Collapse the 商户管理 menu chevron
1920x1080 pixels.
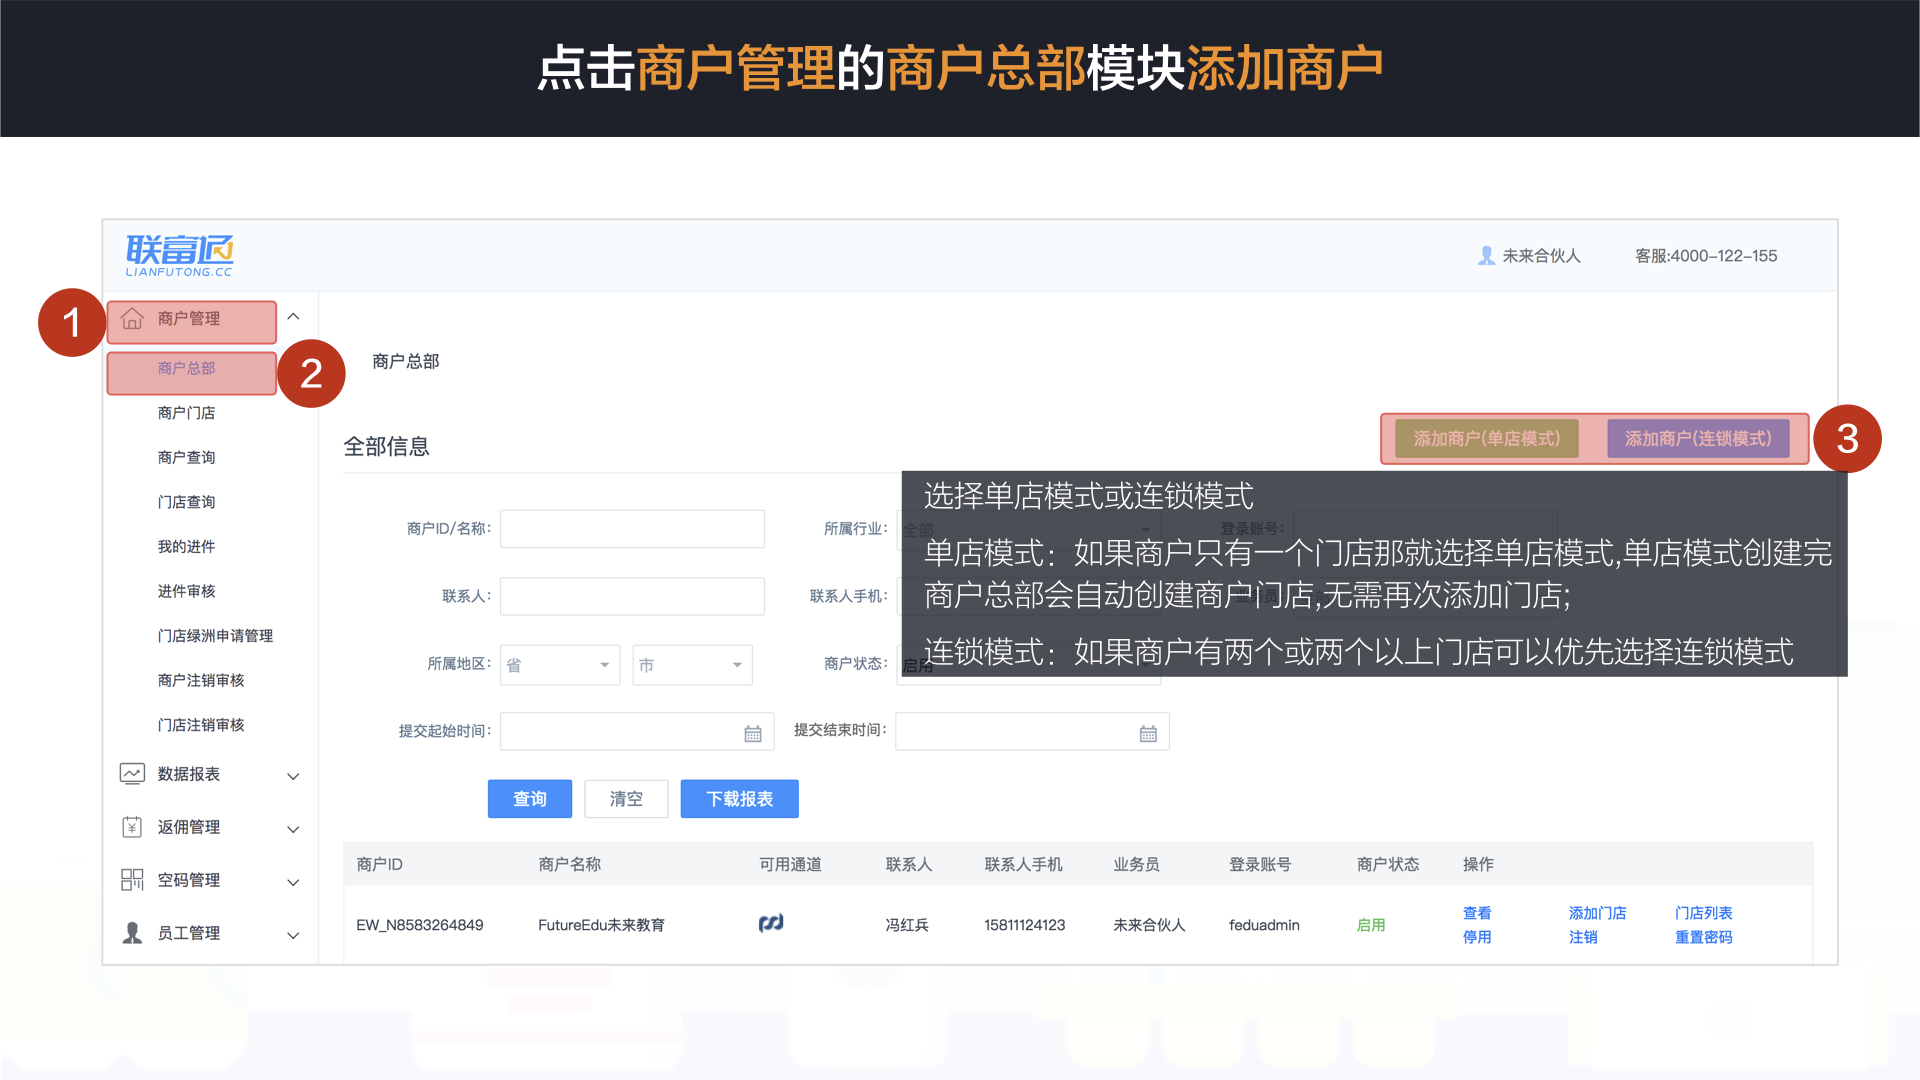pos(293,317)
